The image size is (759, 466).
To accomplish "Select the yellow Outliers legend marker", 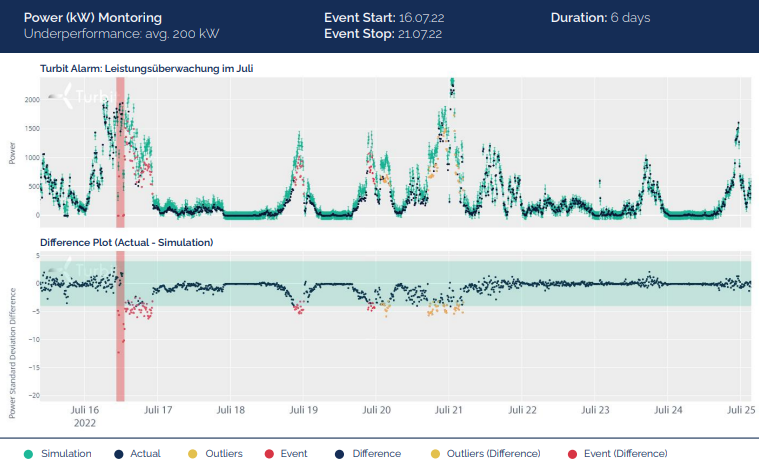I will [x=192, y=453].
